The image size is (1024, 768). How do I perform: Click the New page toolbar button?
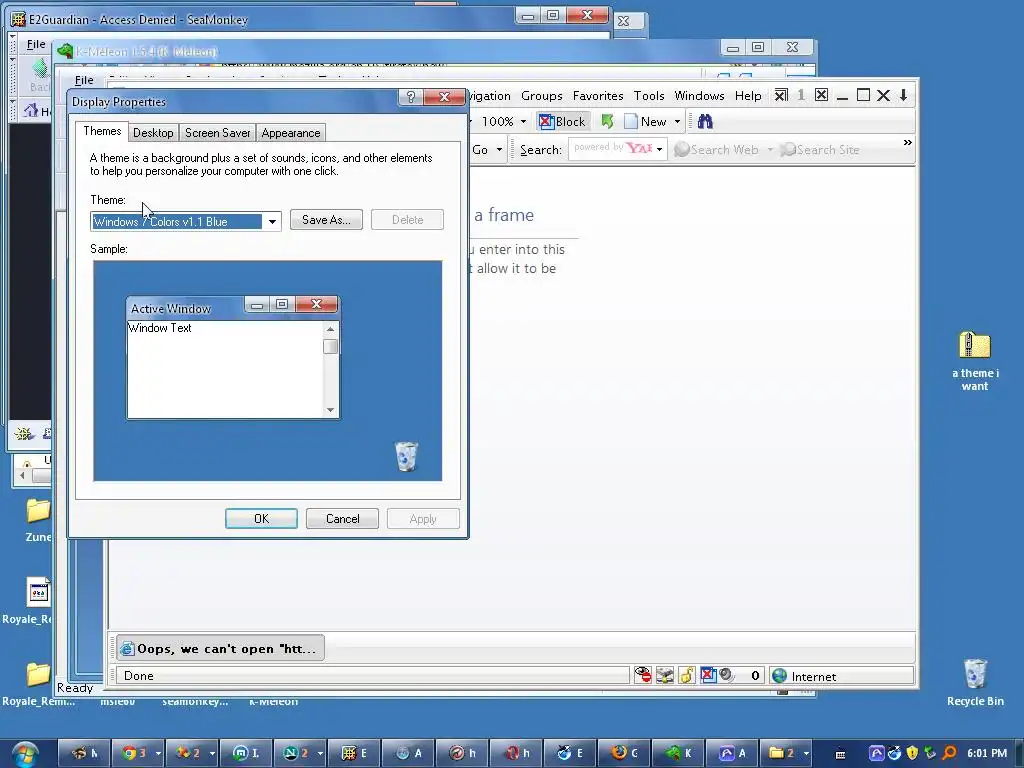(645, 121)
